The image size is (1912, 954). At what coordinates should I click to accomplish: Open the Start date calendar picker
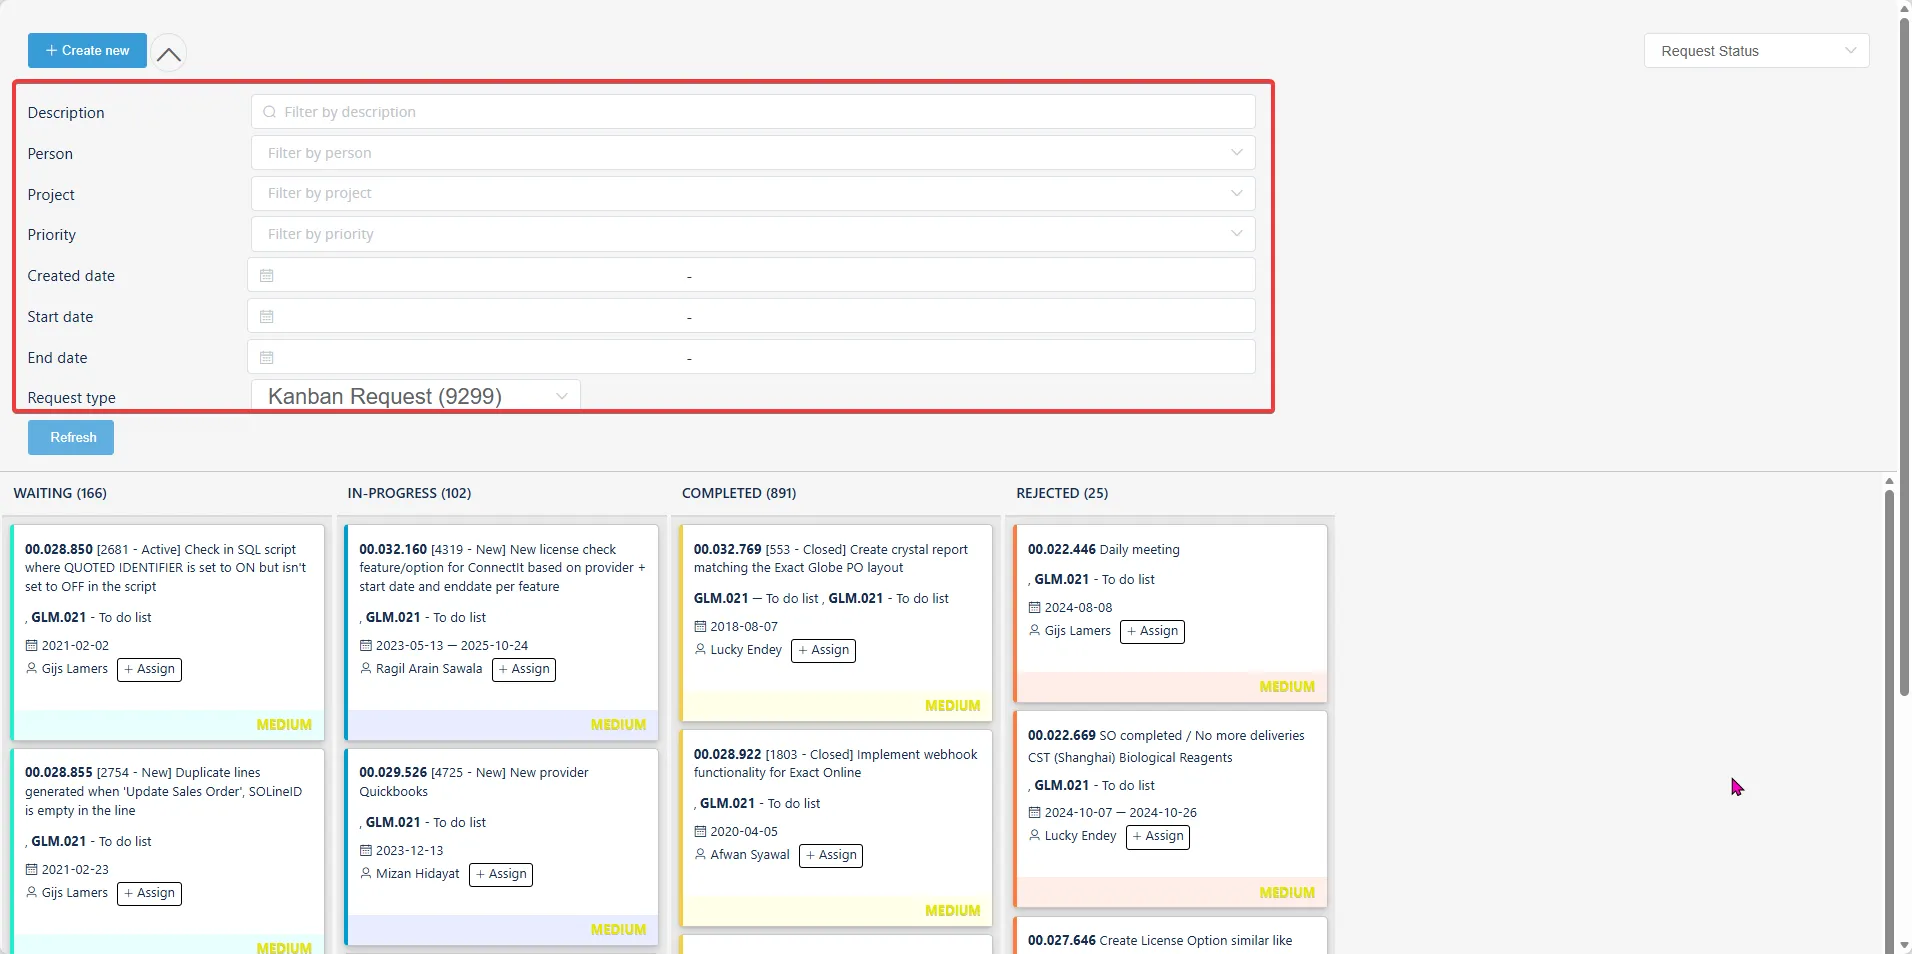[265, 316]
